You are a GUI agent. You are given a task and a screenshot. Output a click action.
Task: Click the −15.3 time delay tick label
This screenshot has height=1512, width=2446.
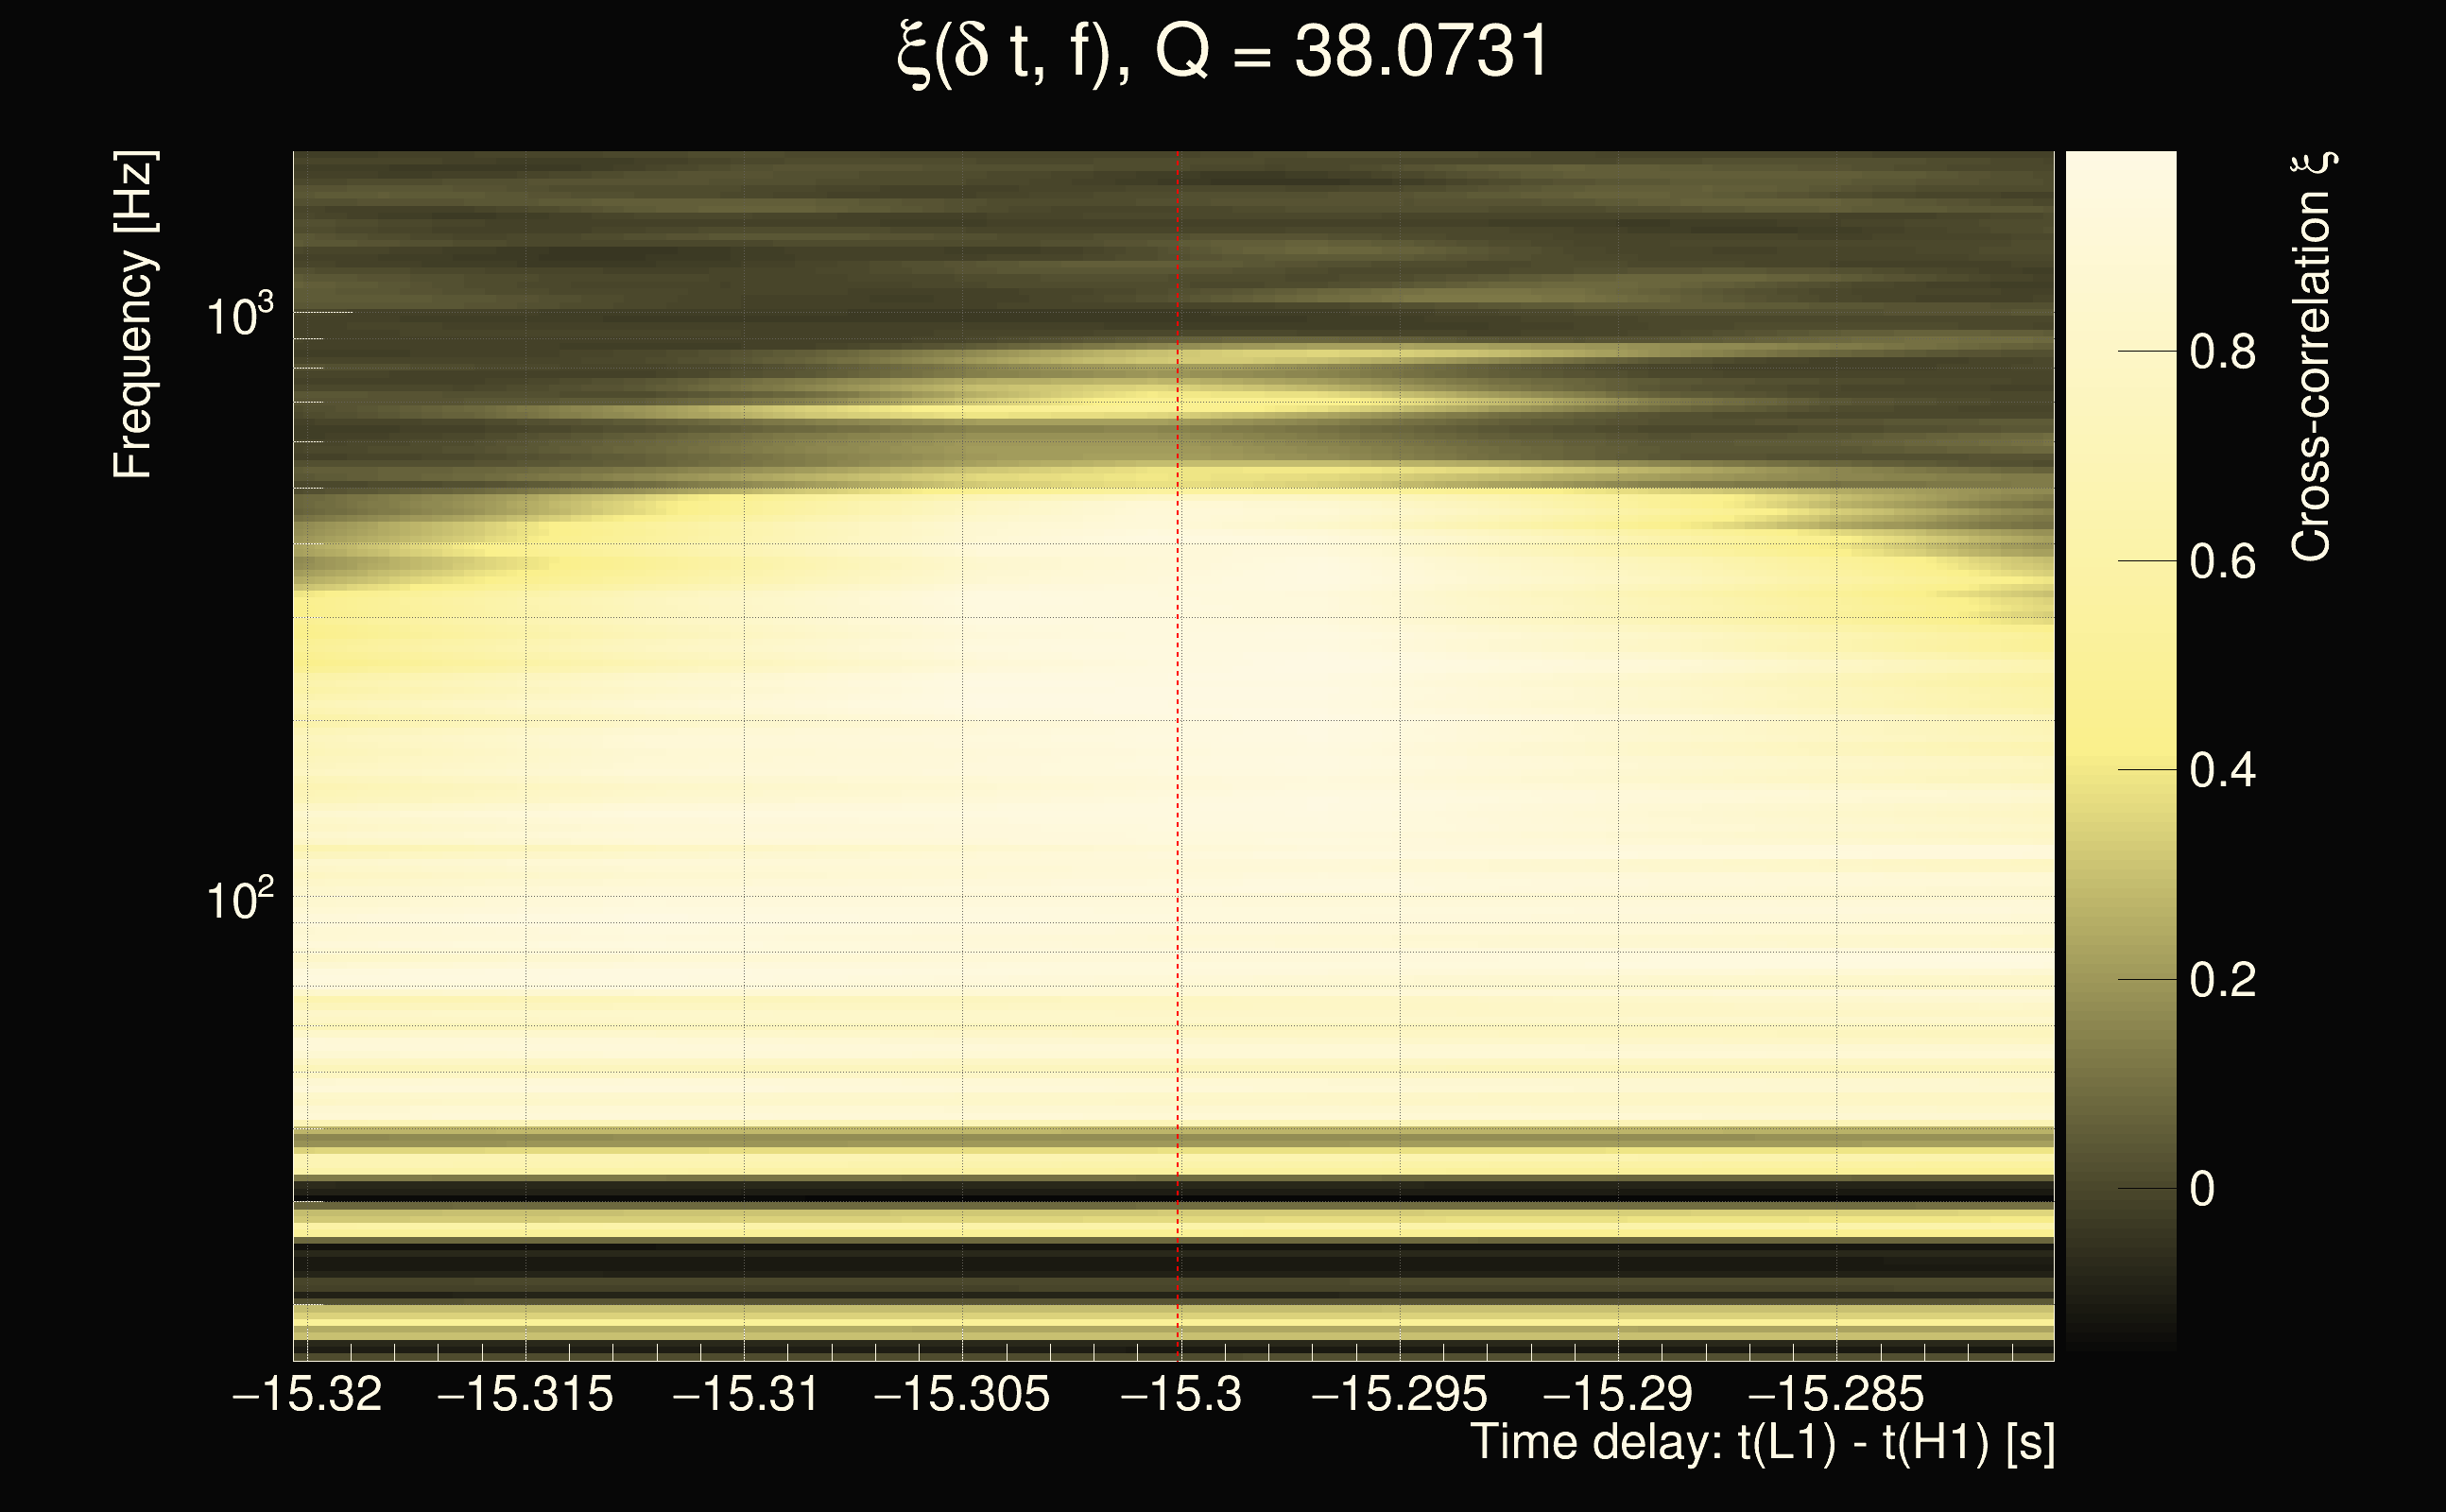coord(1180,1393)
